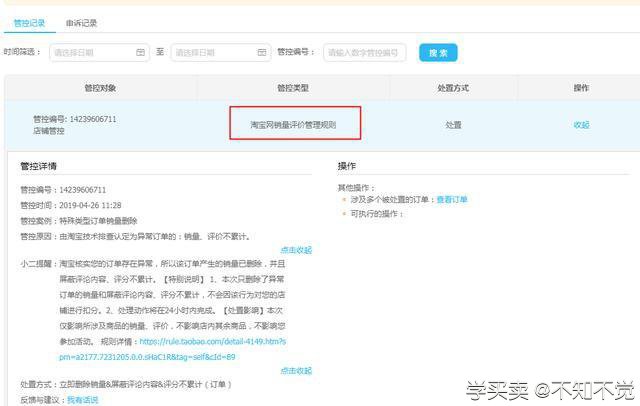Click the end date input field

[221, 53]
